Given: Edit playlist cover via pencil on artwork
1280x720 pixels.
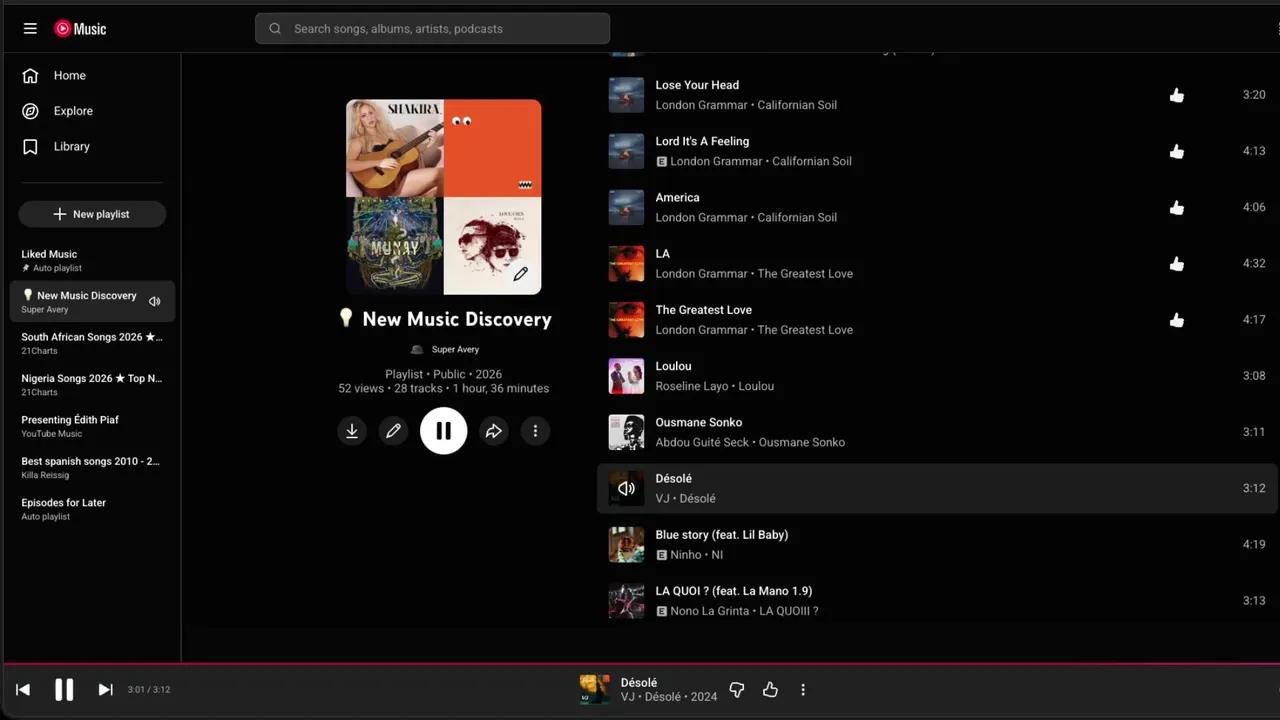Looking at the screenshot, I should click(520, 274).
